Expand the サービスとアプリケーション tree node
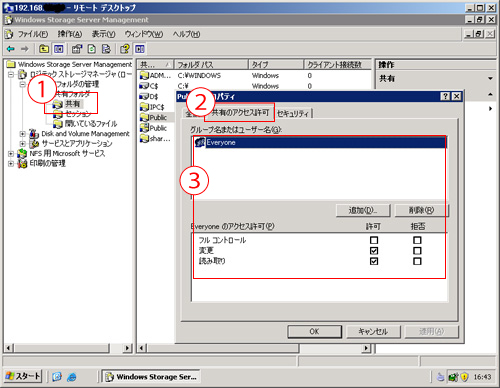 (22, 144)
